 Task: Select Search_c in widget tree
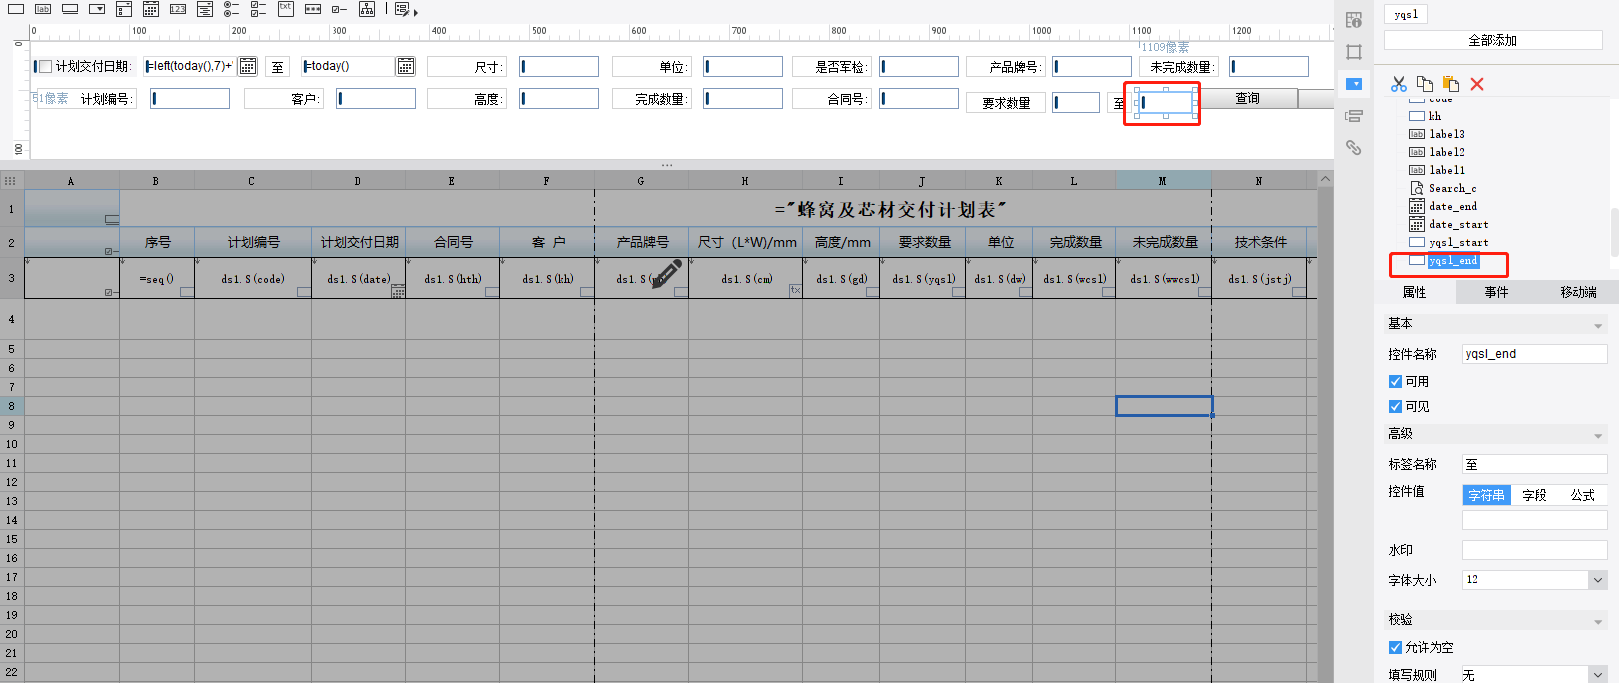pos(1452,189)
